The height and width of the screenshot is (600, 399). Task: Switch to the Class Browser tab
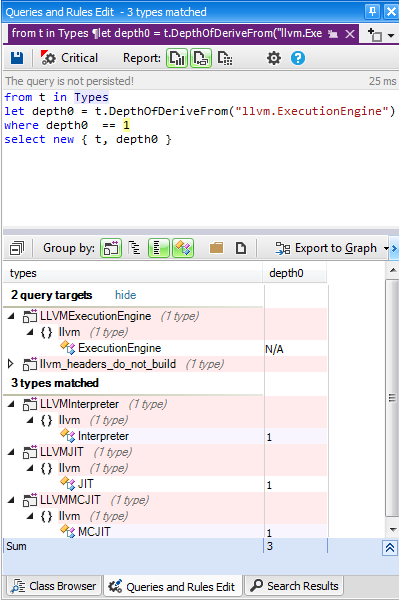pyautogui.click(x=54, y=586)
